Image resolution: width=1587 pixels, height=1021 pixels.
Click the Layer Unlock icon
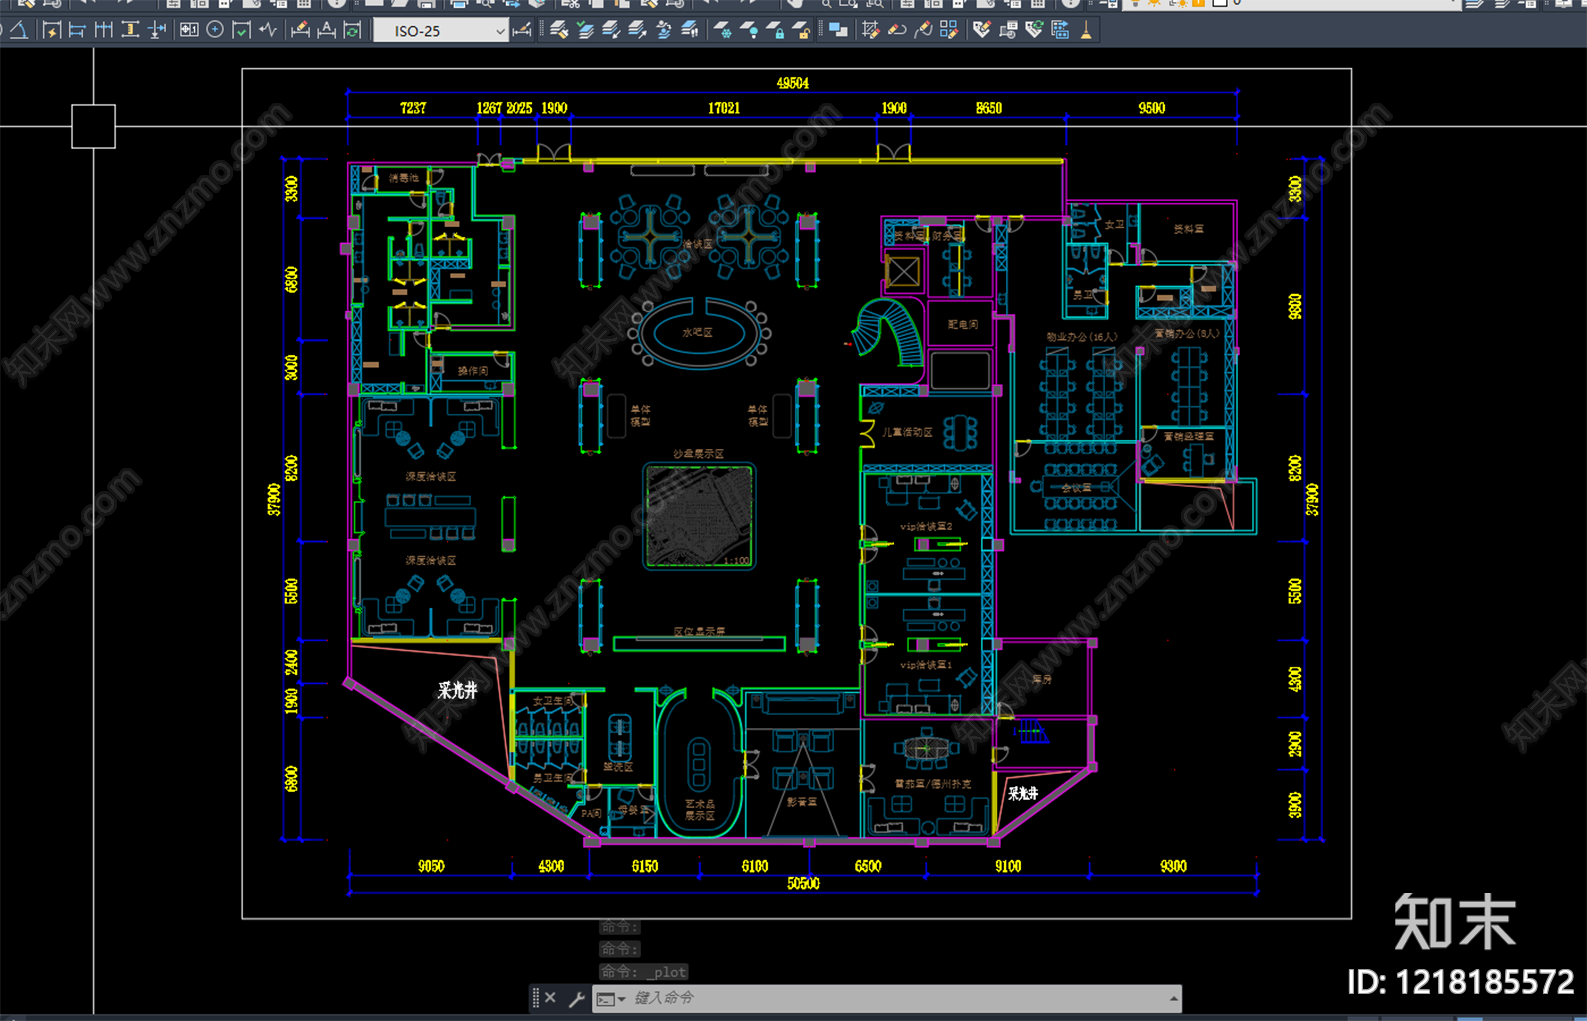[x=800, y=30]
